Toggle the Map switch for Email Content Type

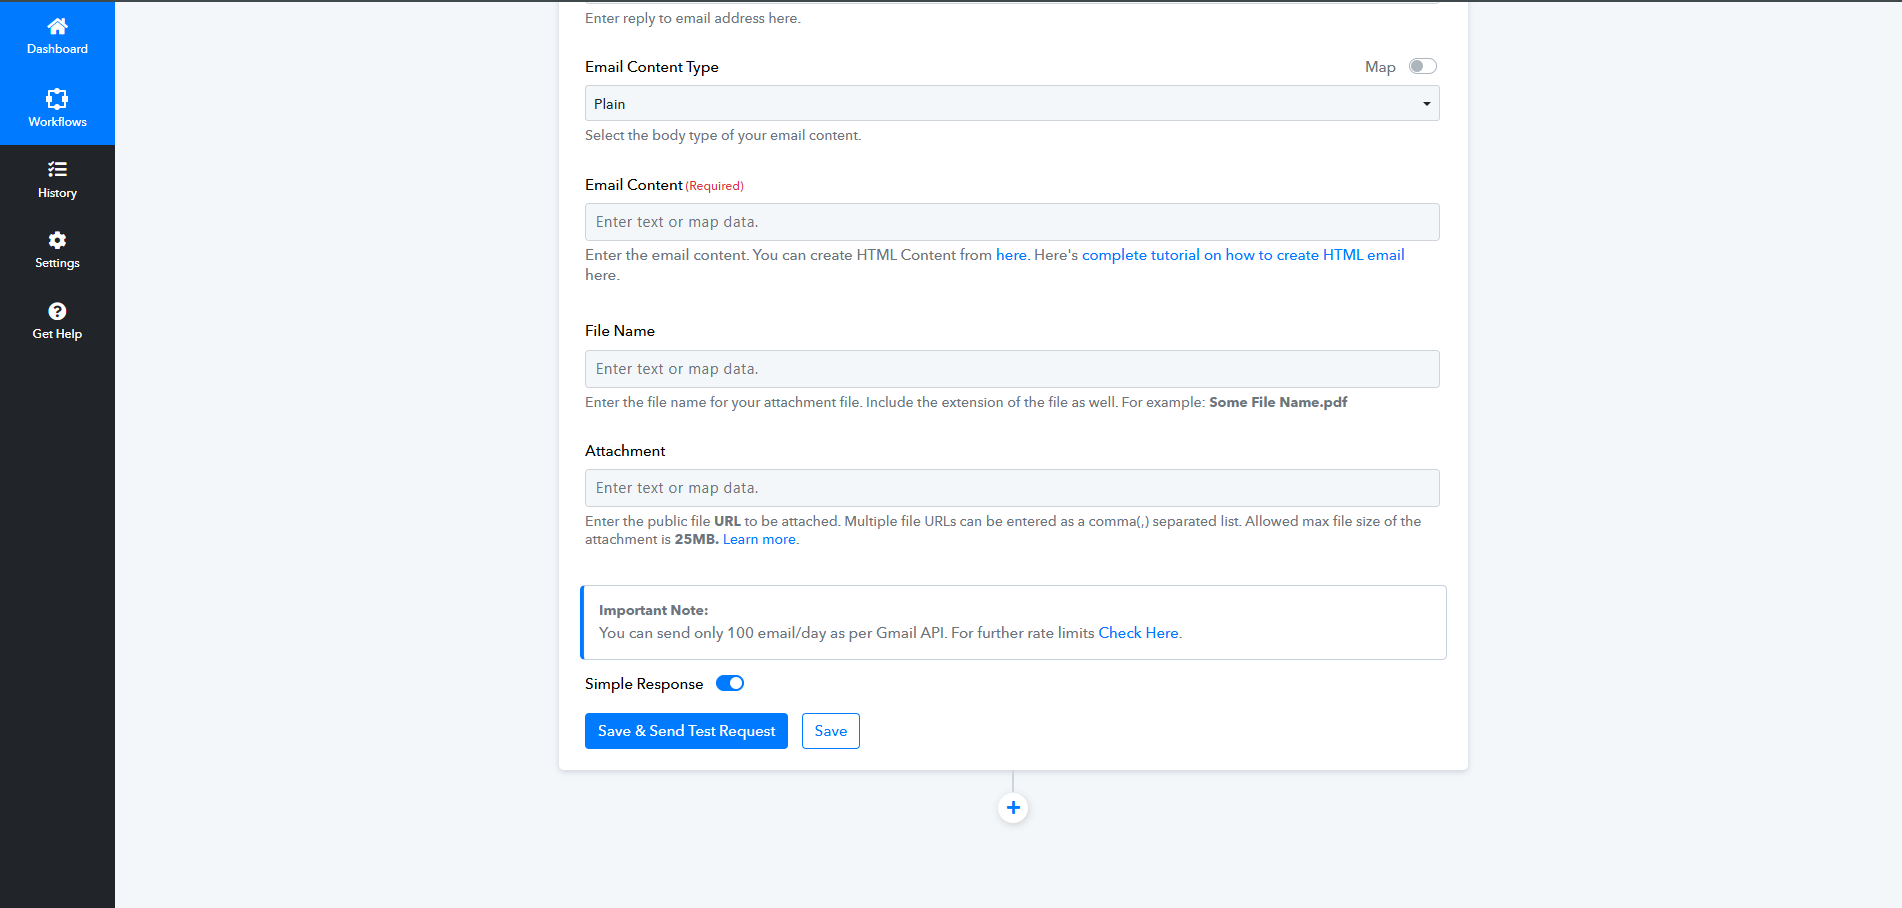click(x=1422, y=66)
